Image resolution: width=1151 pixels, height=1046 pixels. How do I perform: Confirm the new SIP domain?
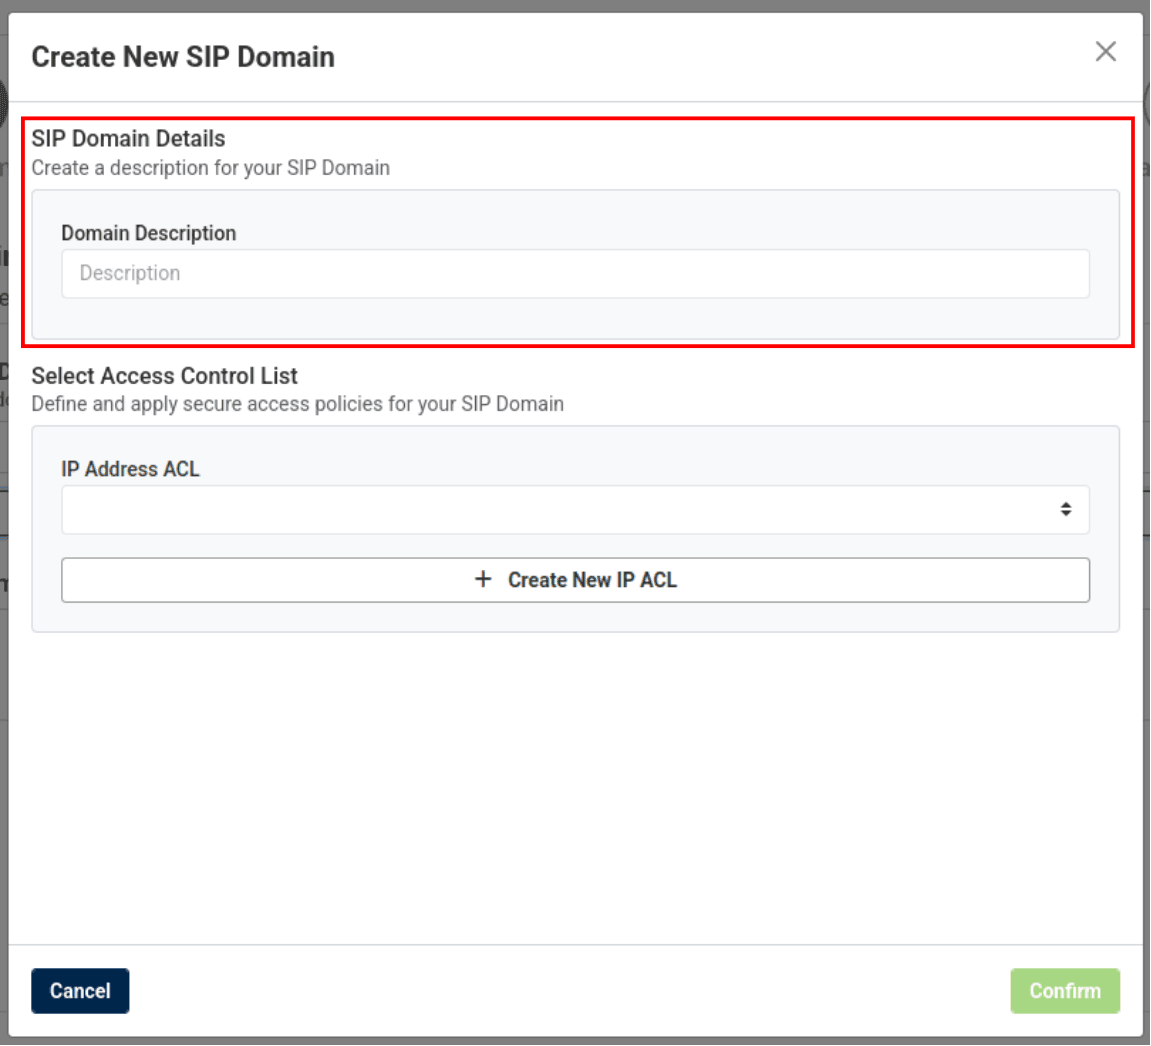click(x=1064, y=991)
